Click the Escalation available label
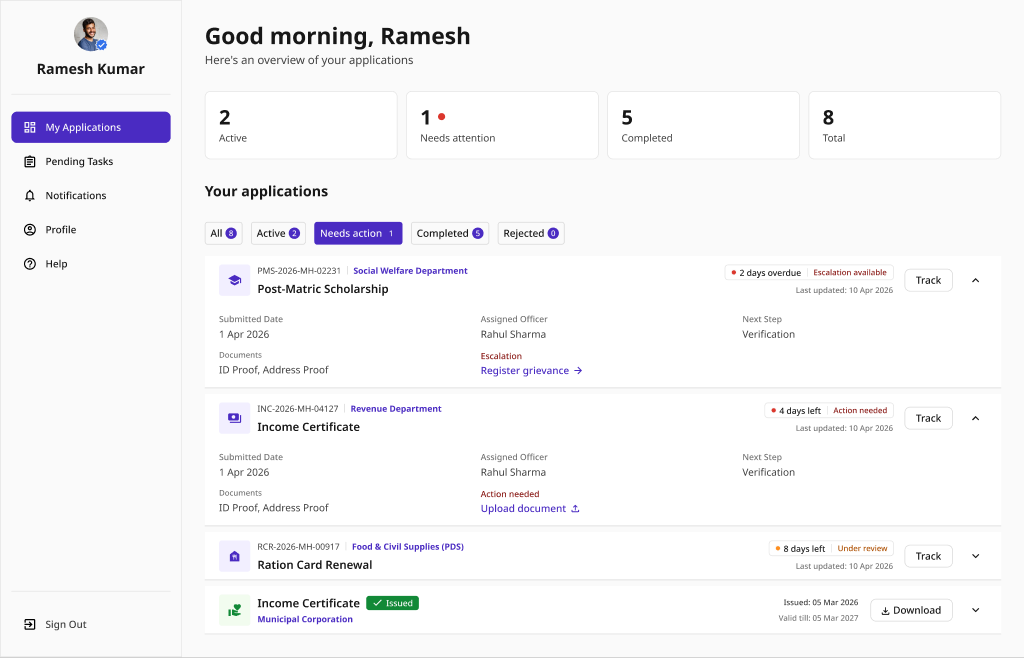 850,273
